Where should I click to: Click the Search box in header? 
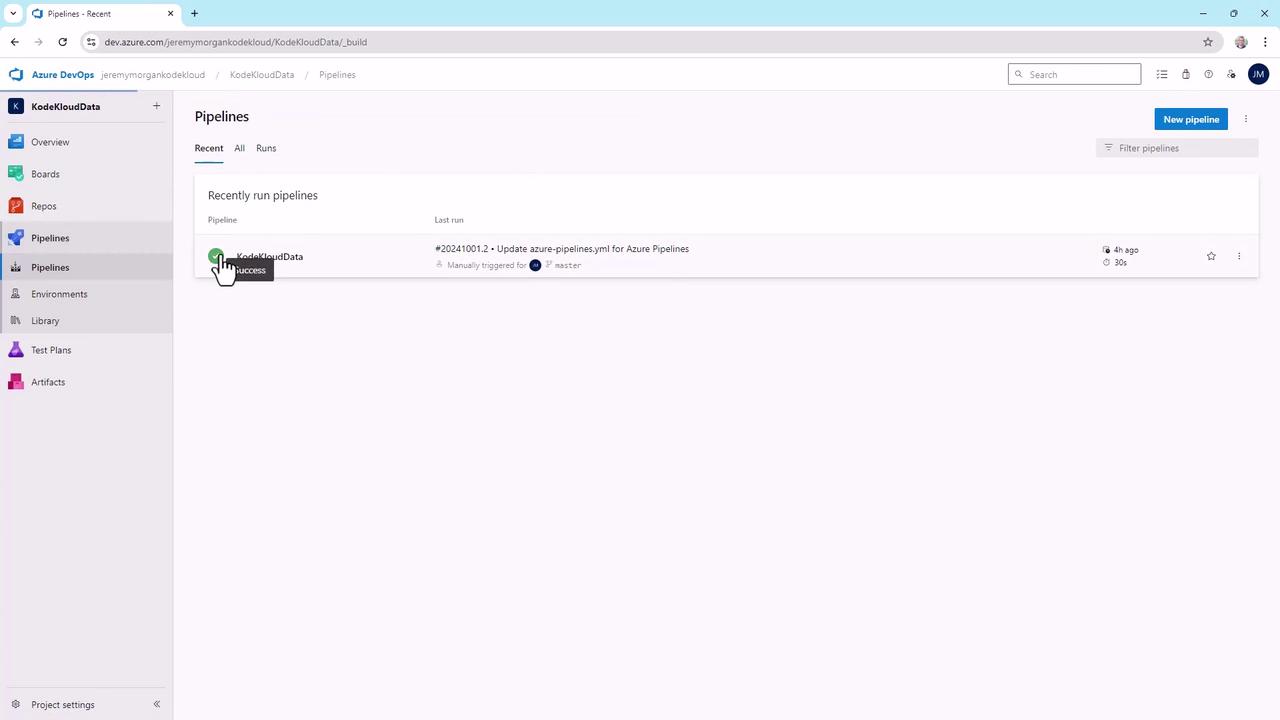click(1074, 74)
